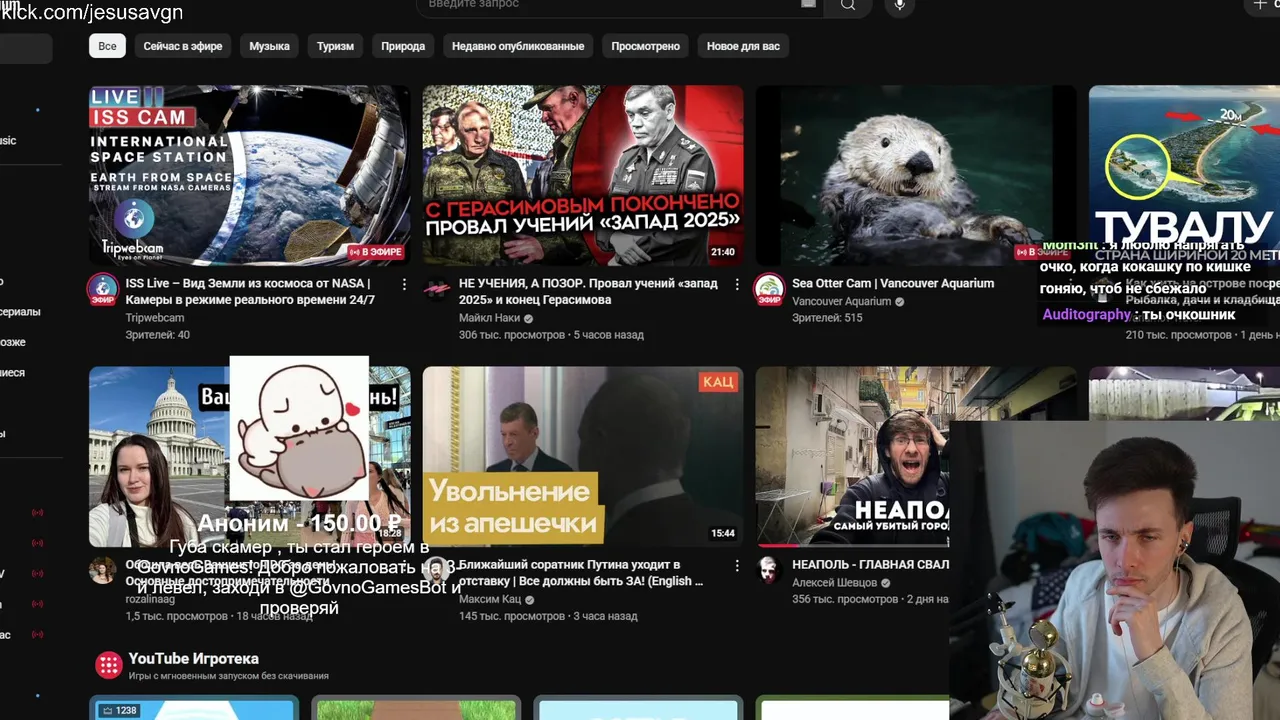Open the Неаполь video thumbnail
The width and height of the screenshot is (1280, 720).
pyautogui.click(x=852, y=456)
